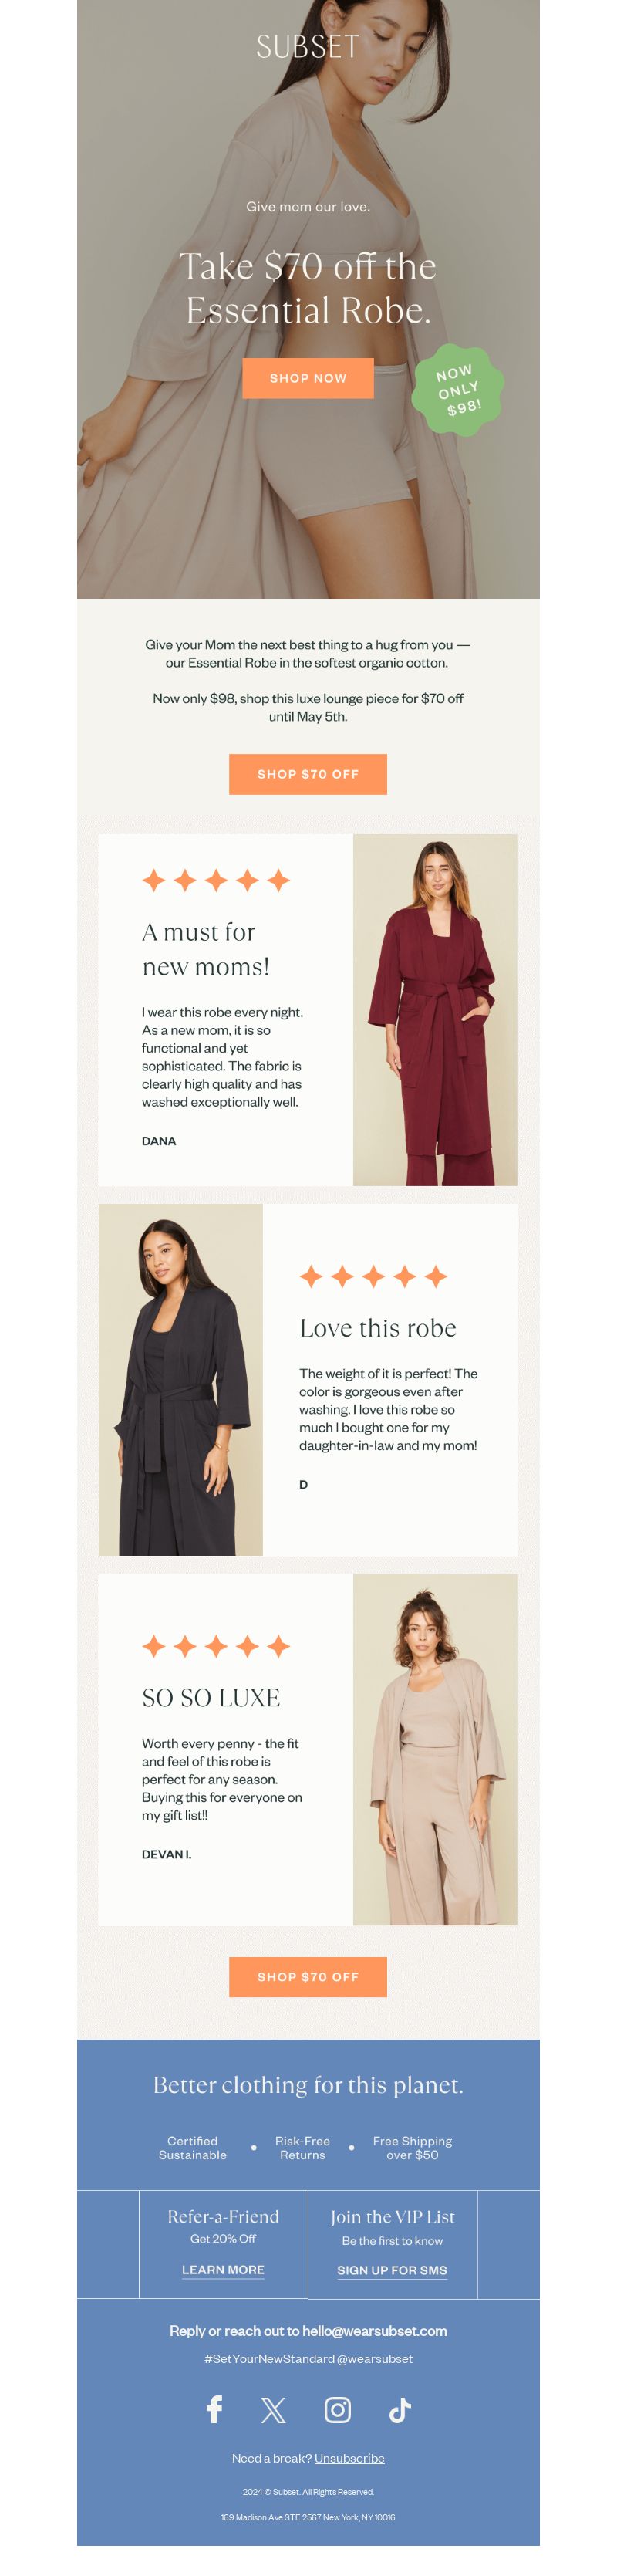617x2576 pixels.
Task: Open the X social icon
Action: pos(273,2411)
